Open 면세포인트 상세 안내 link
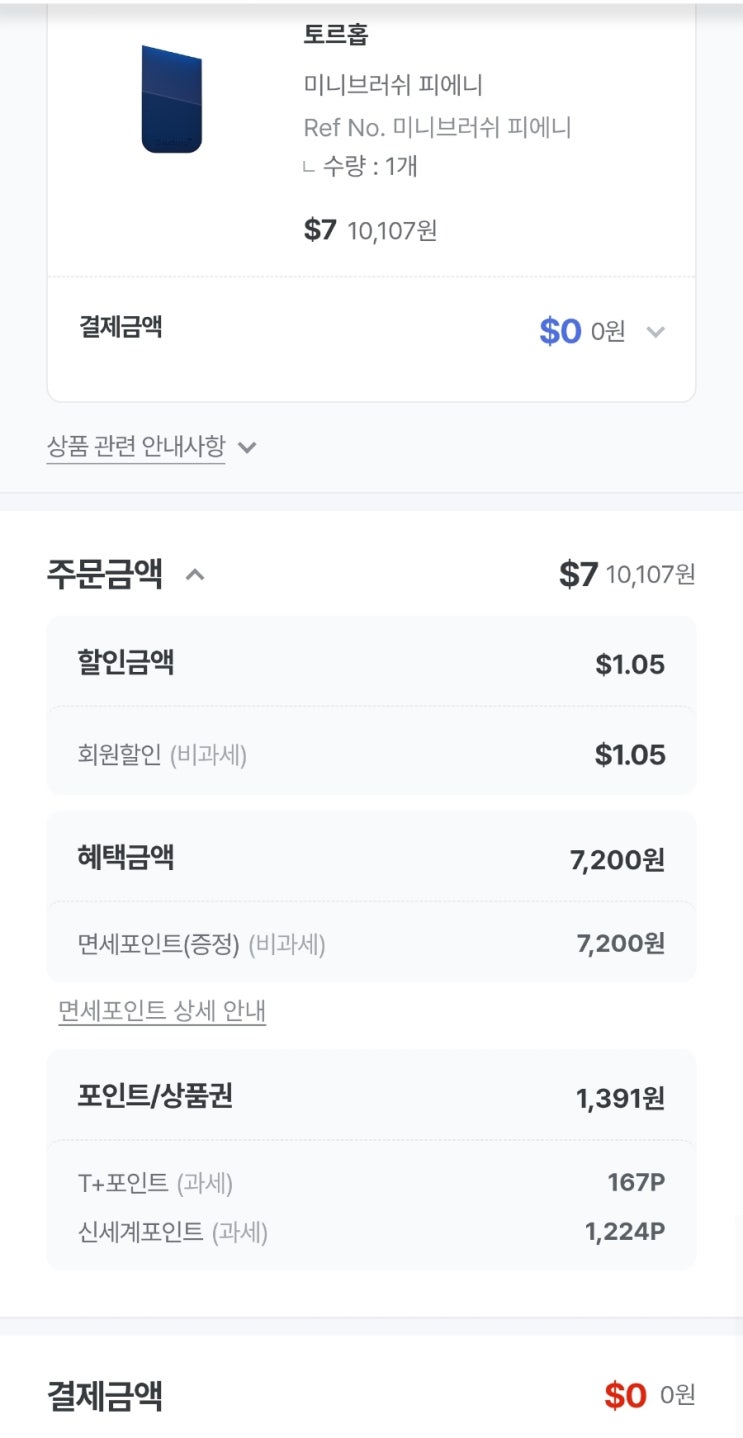The width and height of the screenshot is (743, 1438). coord(162,1012)
